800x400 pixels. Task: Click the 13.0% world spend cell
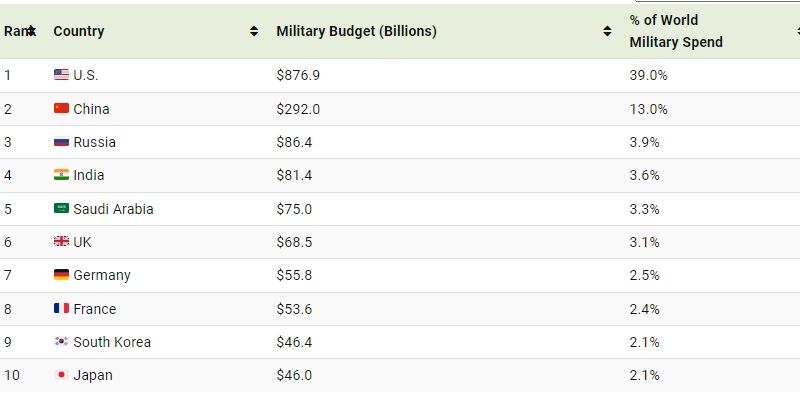click(x=648, y=108)
